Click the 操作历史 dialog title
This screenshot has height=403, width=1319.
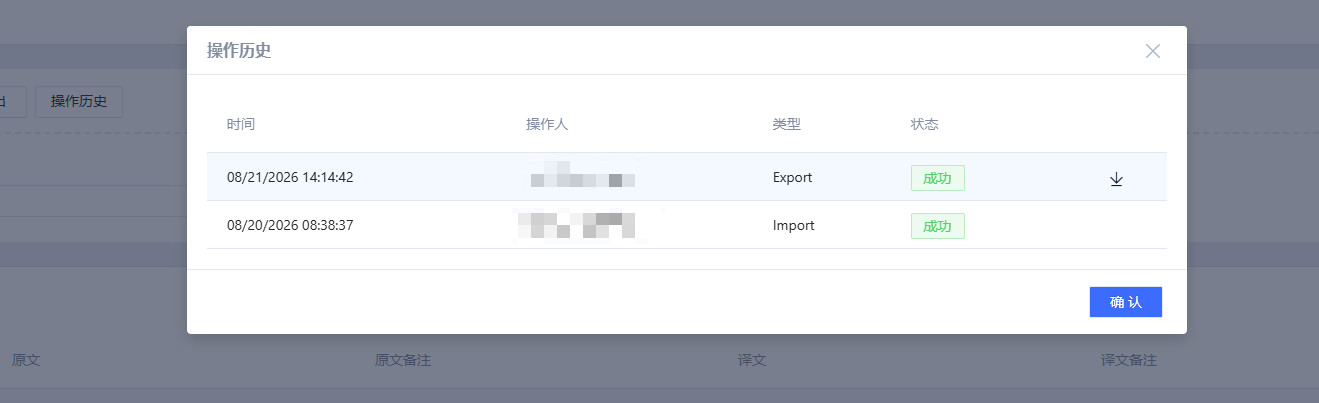coord(239,51)
